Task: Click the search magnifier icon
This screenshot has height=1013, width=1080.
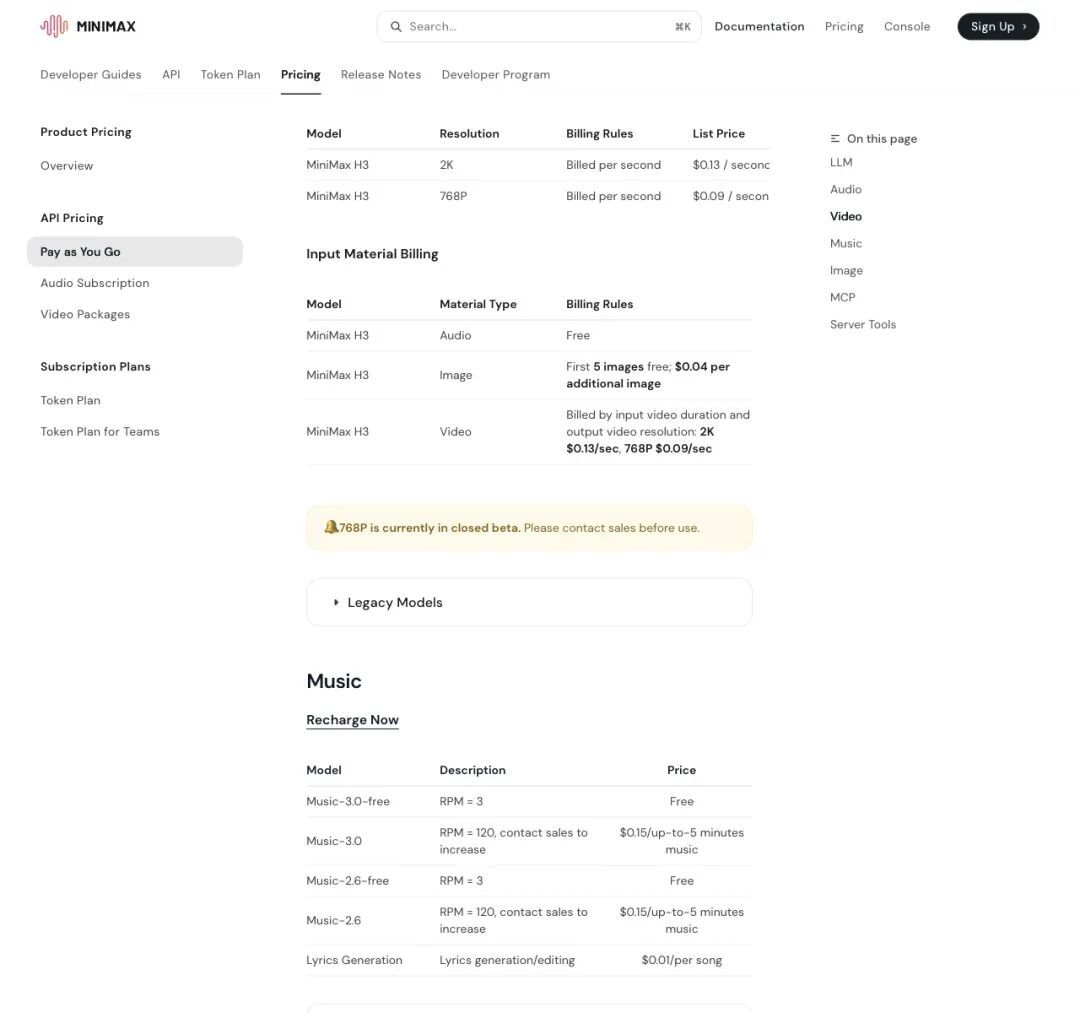Action: coord(396,26)
